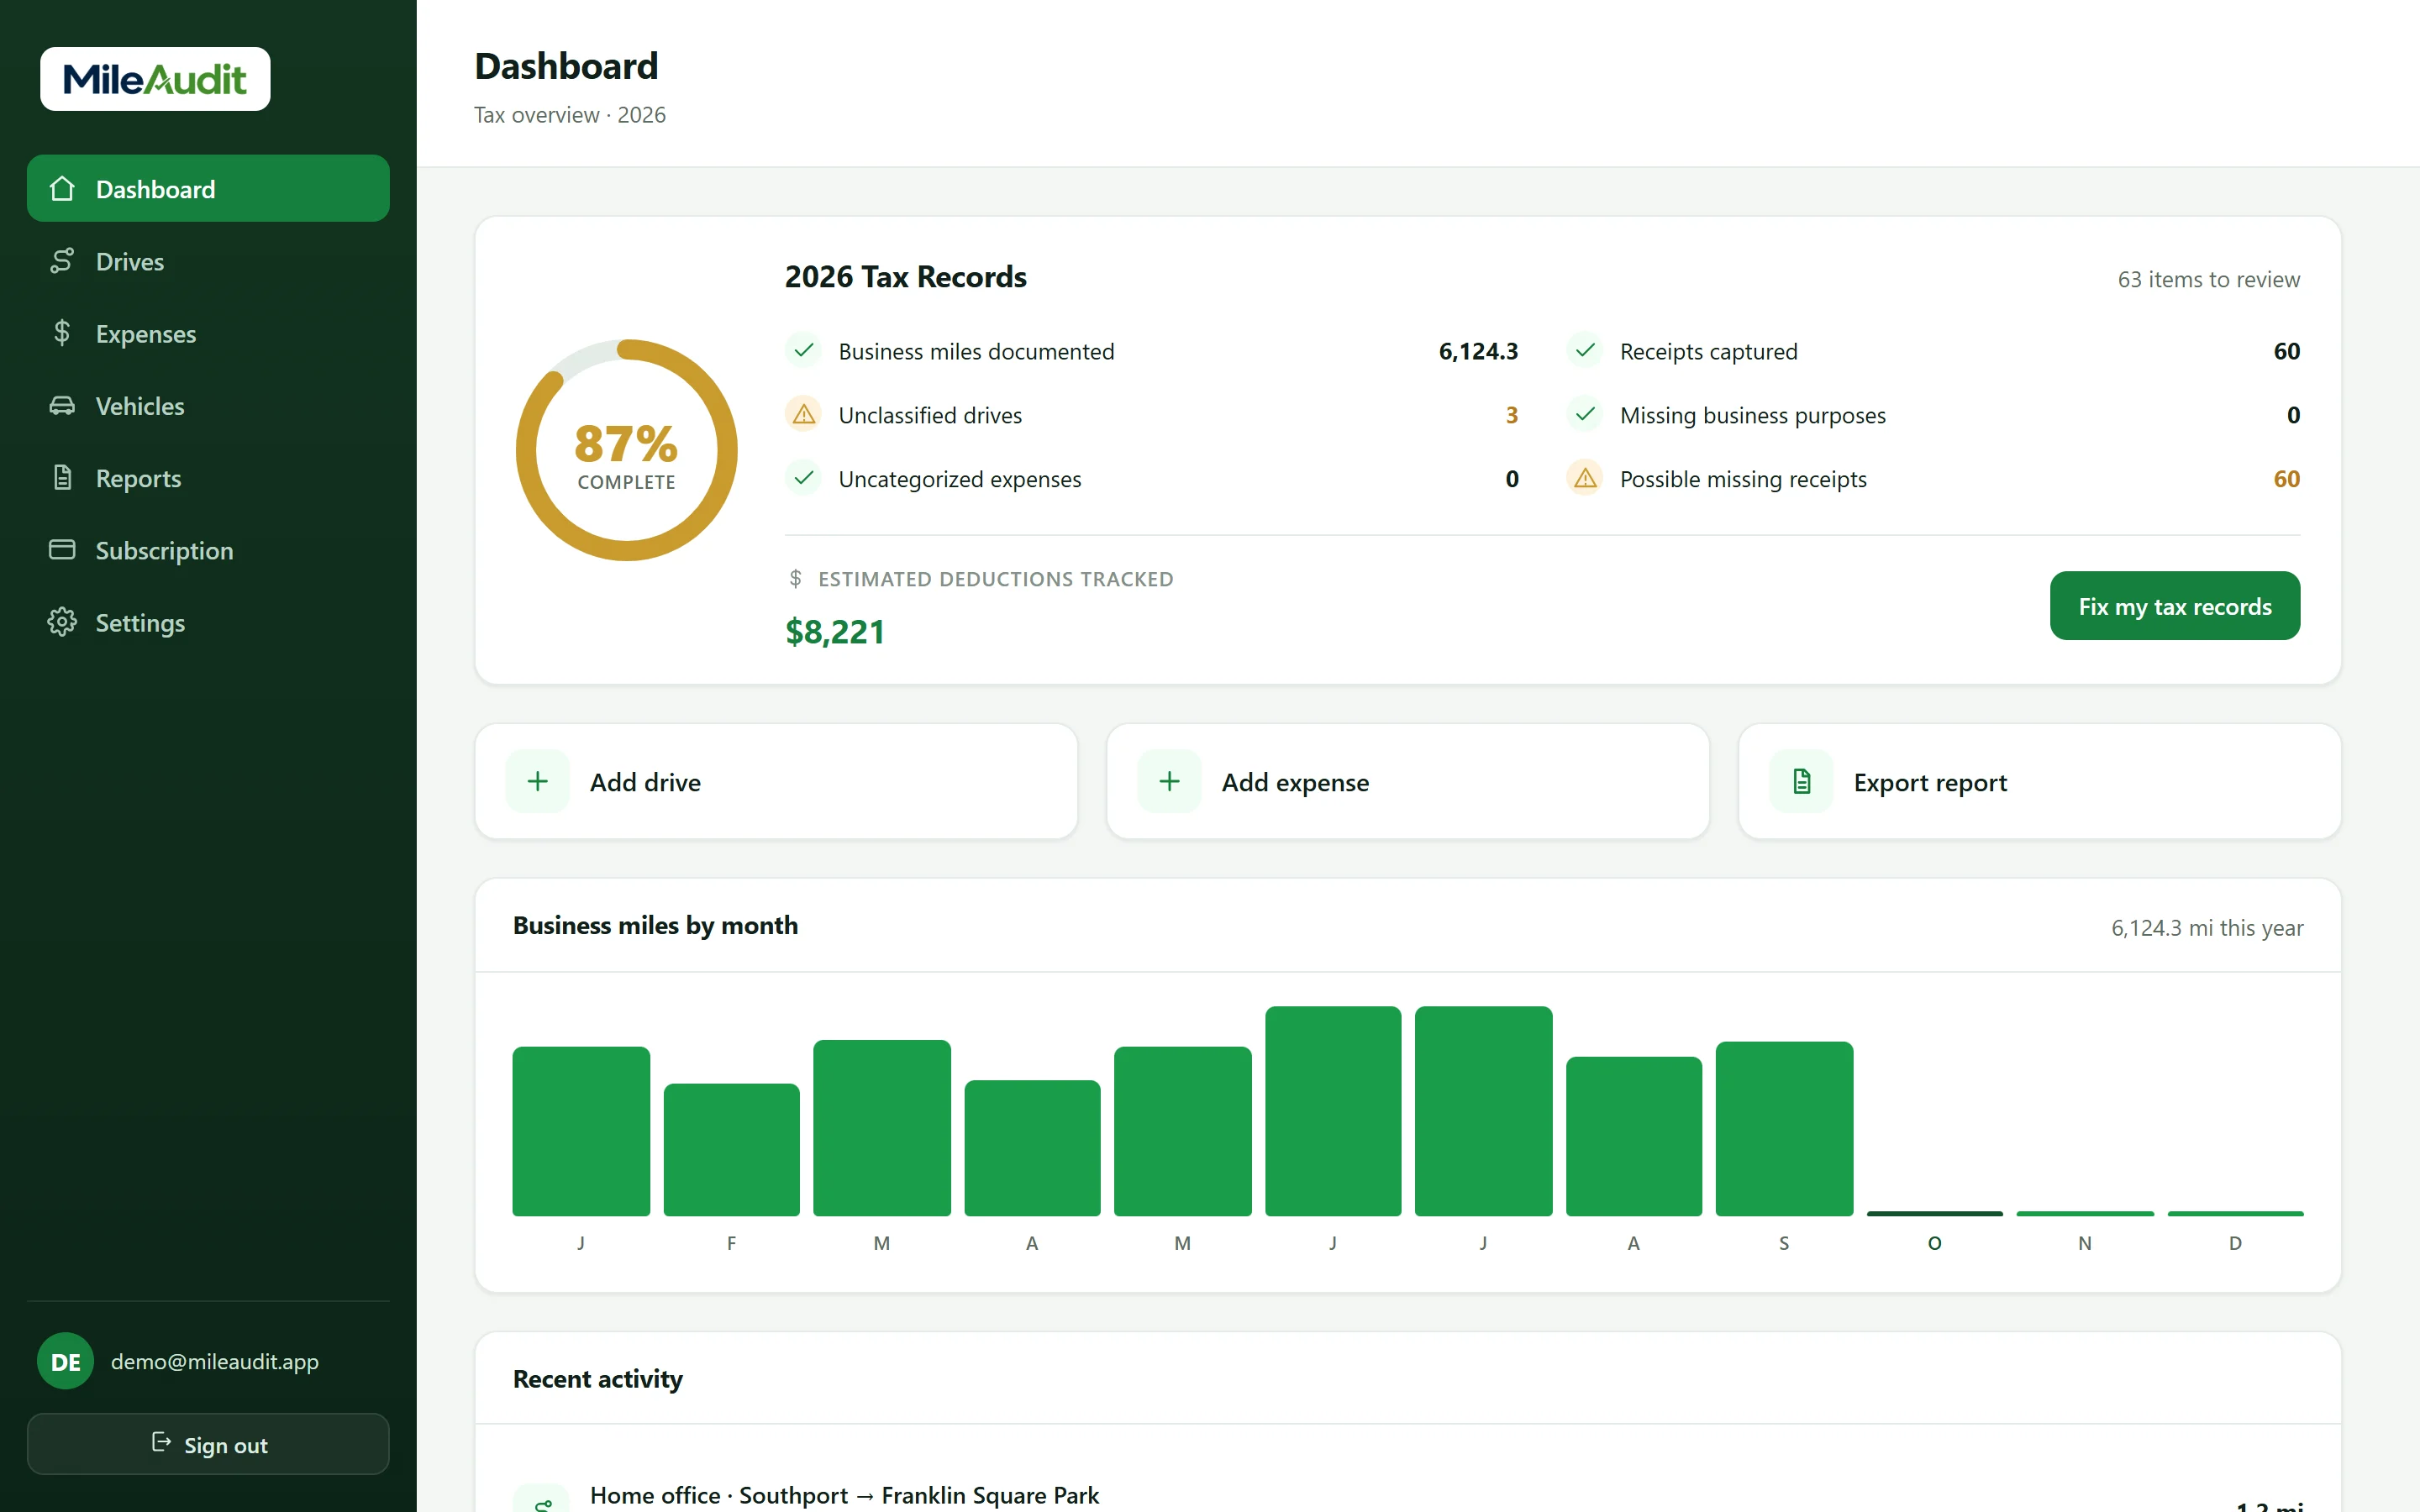Click the Uncategorized expenses label
Viewport: 2420px width, 1512px height.
tap(959, 479)
